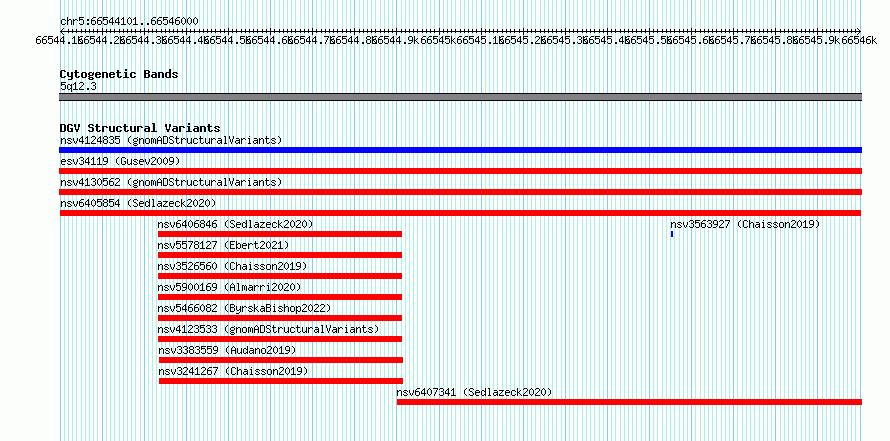This screenshot has width=890, height=441.
Task: Click the red bar under nsv4130562
Action: [460, 192]
